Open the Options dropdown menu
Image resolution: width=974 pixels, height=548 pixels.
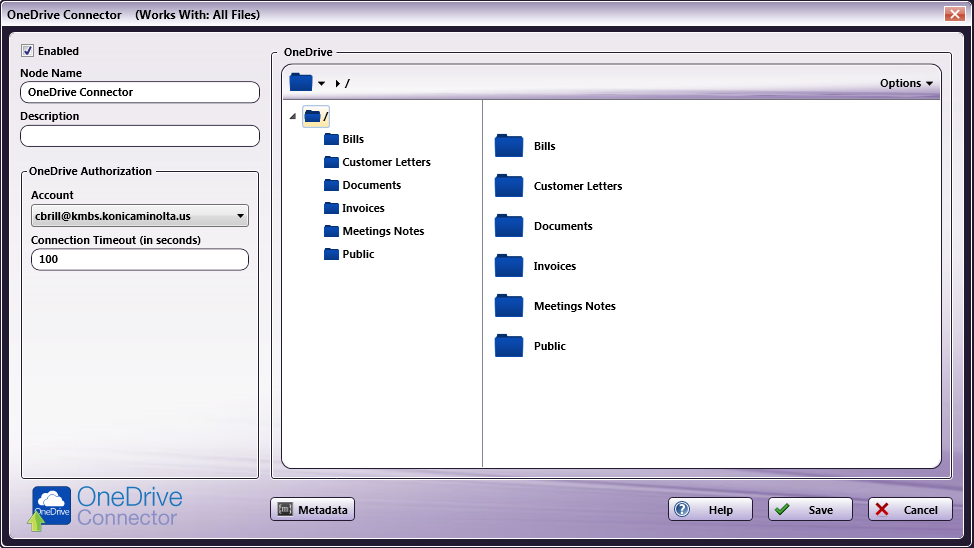pos(906,83)
